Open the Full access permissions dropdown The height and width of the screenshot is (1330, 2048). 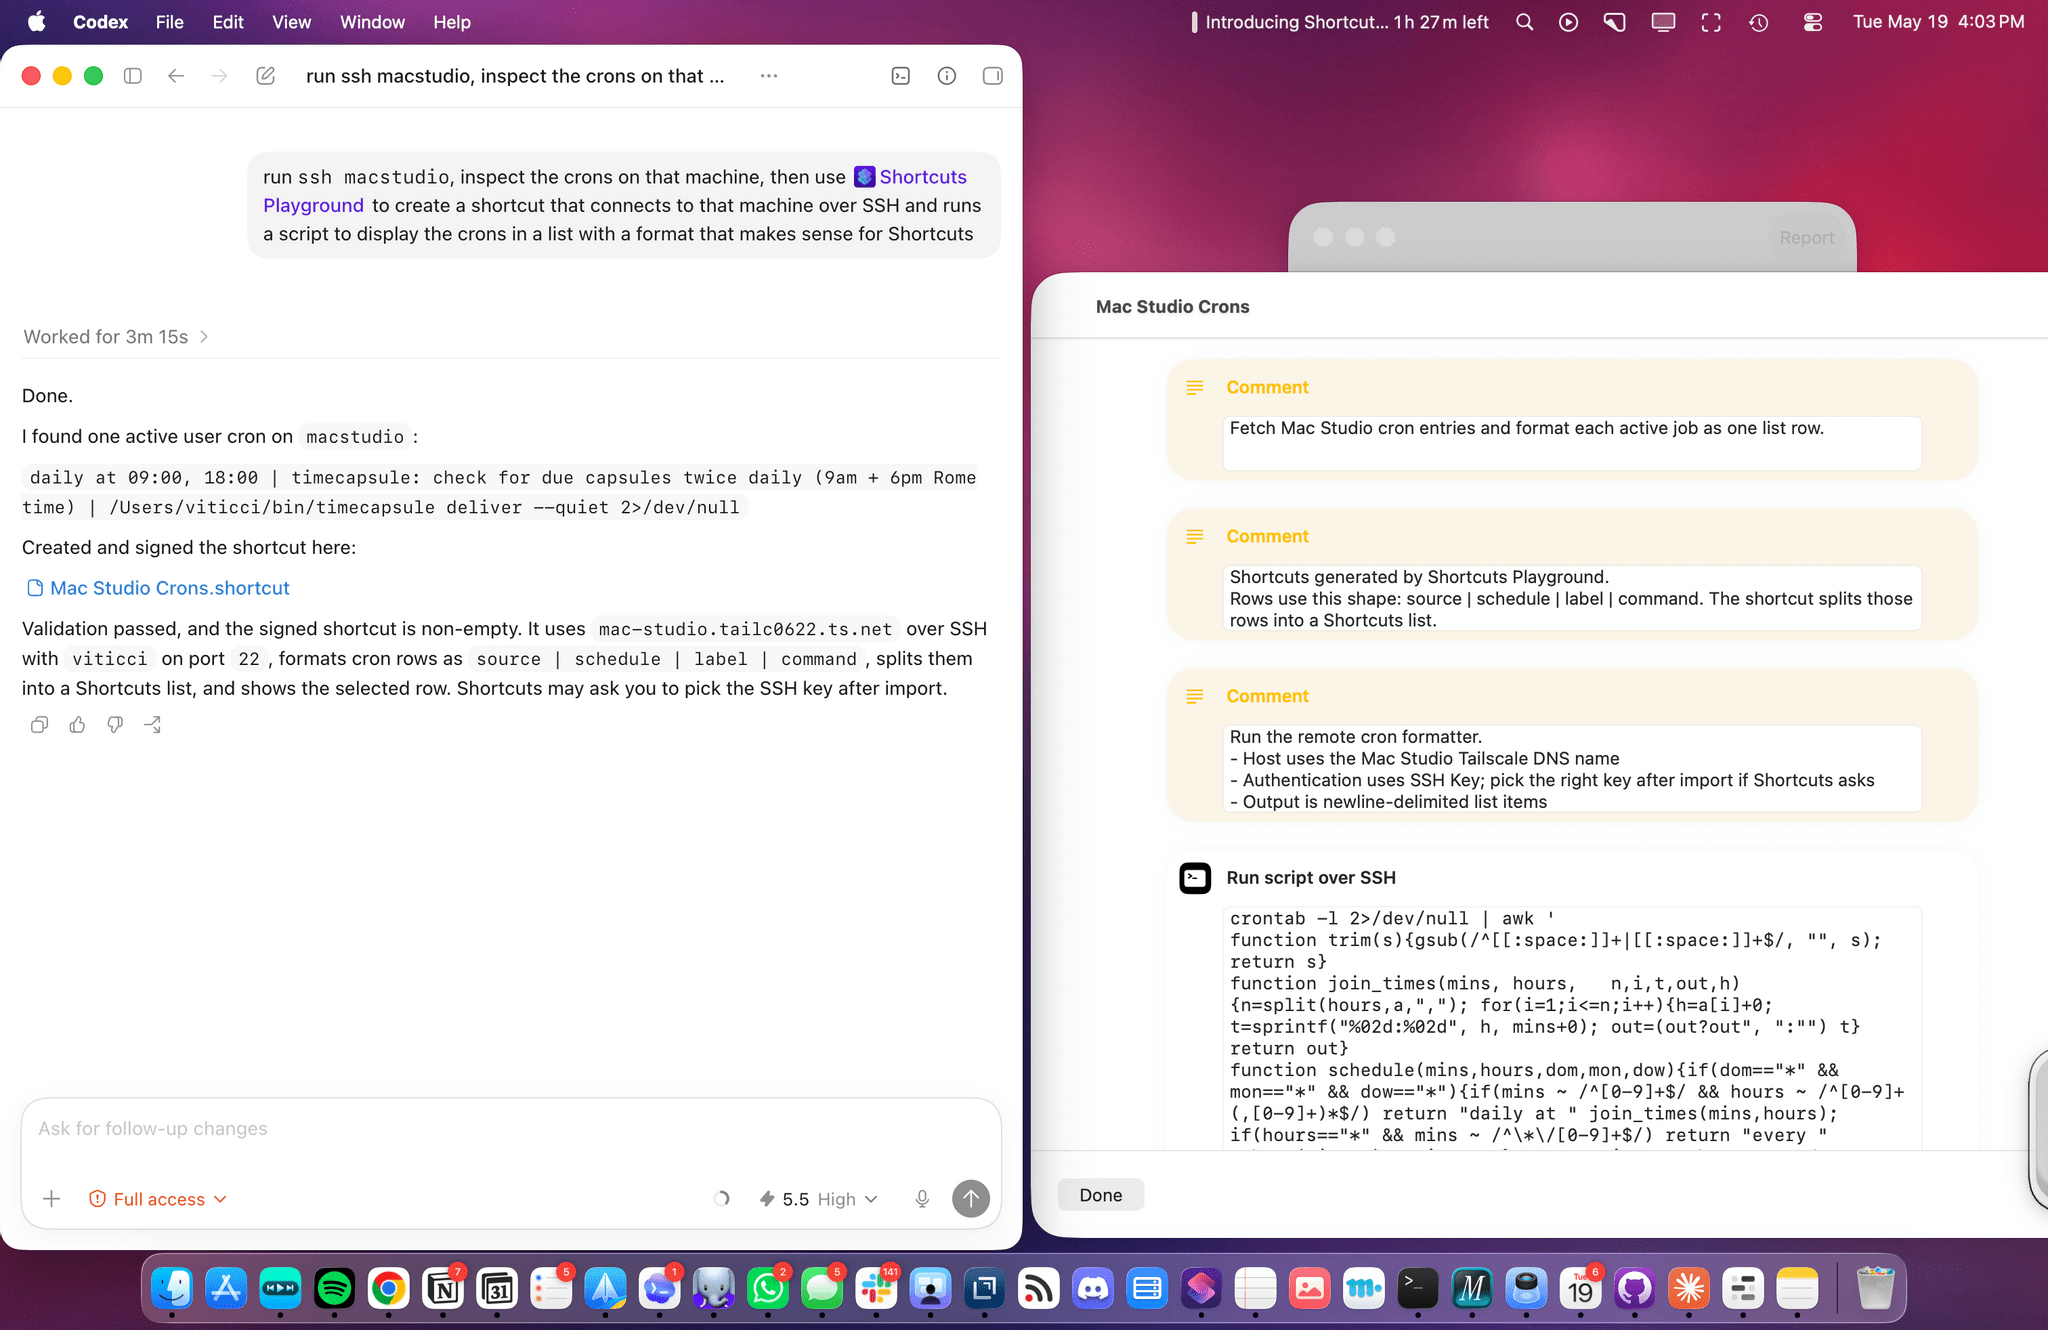(158, 1199)
